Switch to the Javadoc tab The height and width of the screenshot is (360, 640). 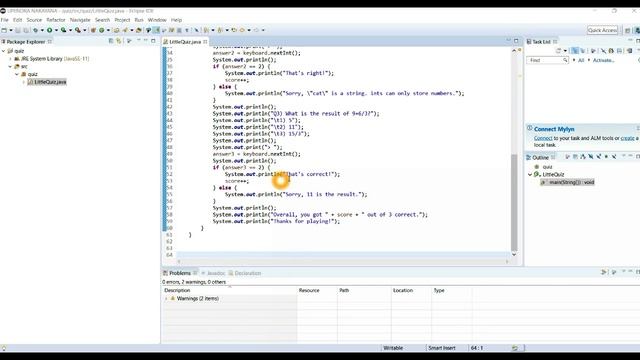(x=213, y=273)
